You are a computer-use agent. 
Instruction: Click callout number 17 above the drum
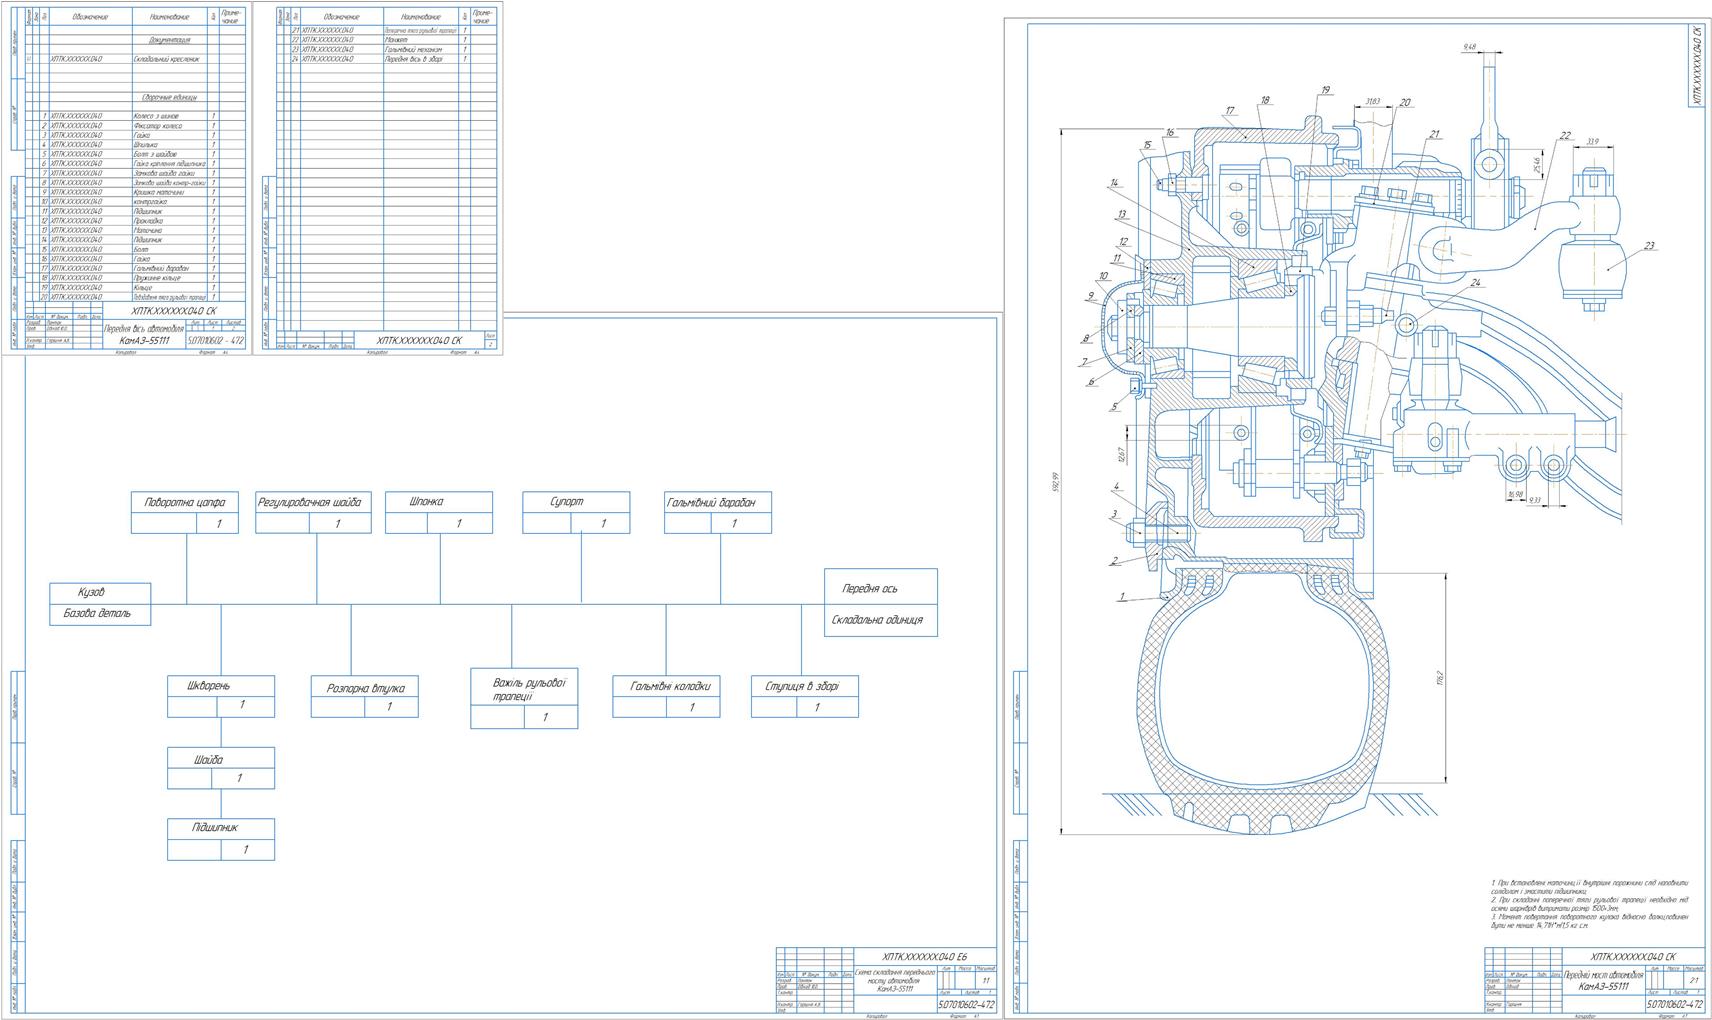[1231, 111]
